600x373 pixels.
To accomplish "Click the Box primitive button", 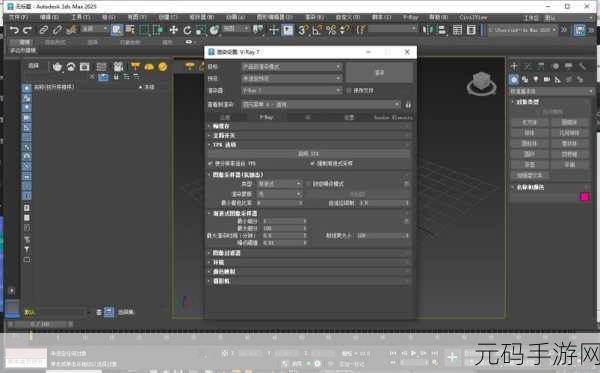I will click(530, 122).
